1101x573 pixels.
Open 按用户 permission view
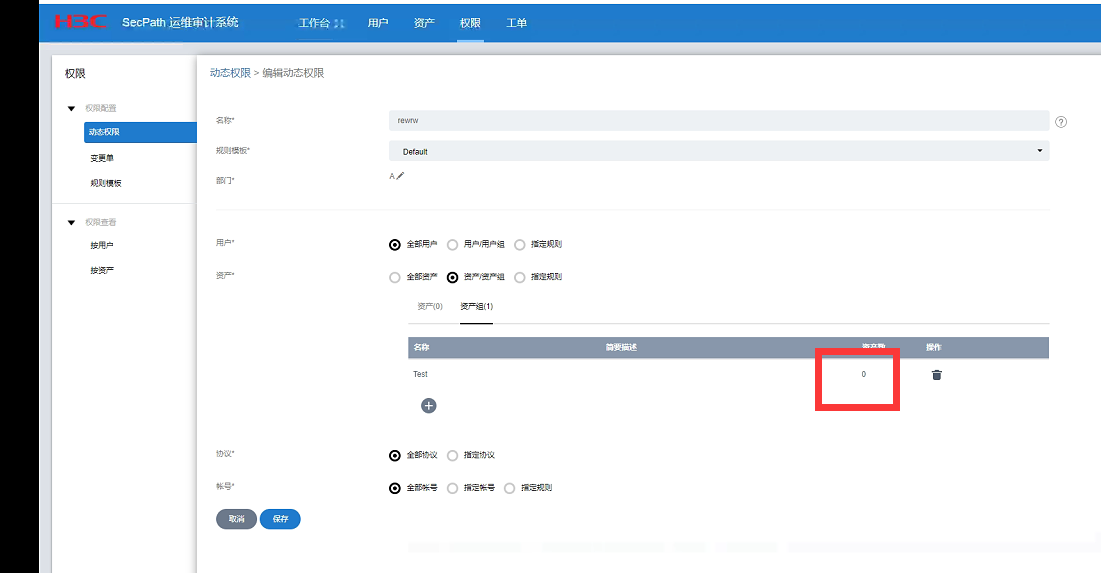(x=101, y=245)
